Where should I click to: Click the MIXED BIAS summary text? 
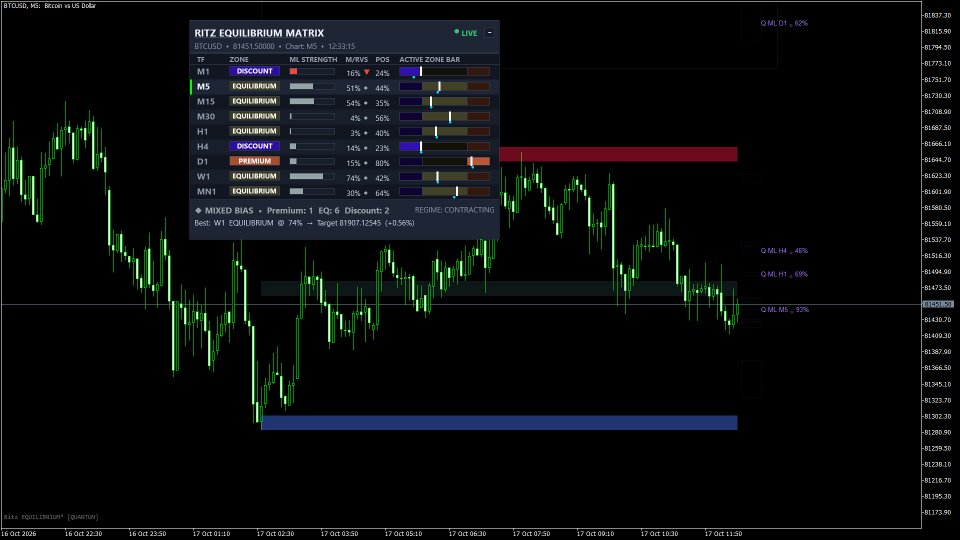(229, 211)
